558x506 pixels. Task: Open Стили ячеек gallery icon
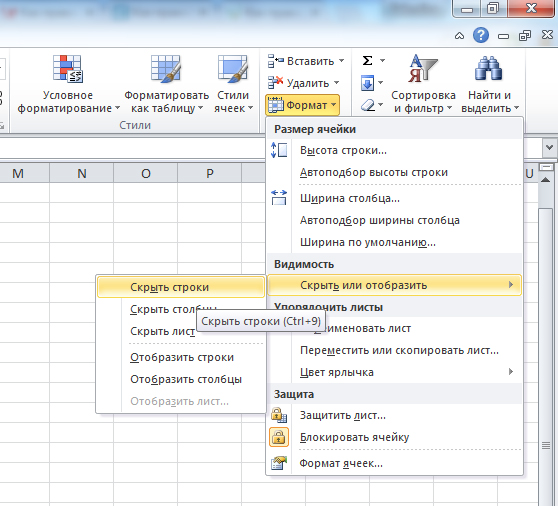233,69
